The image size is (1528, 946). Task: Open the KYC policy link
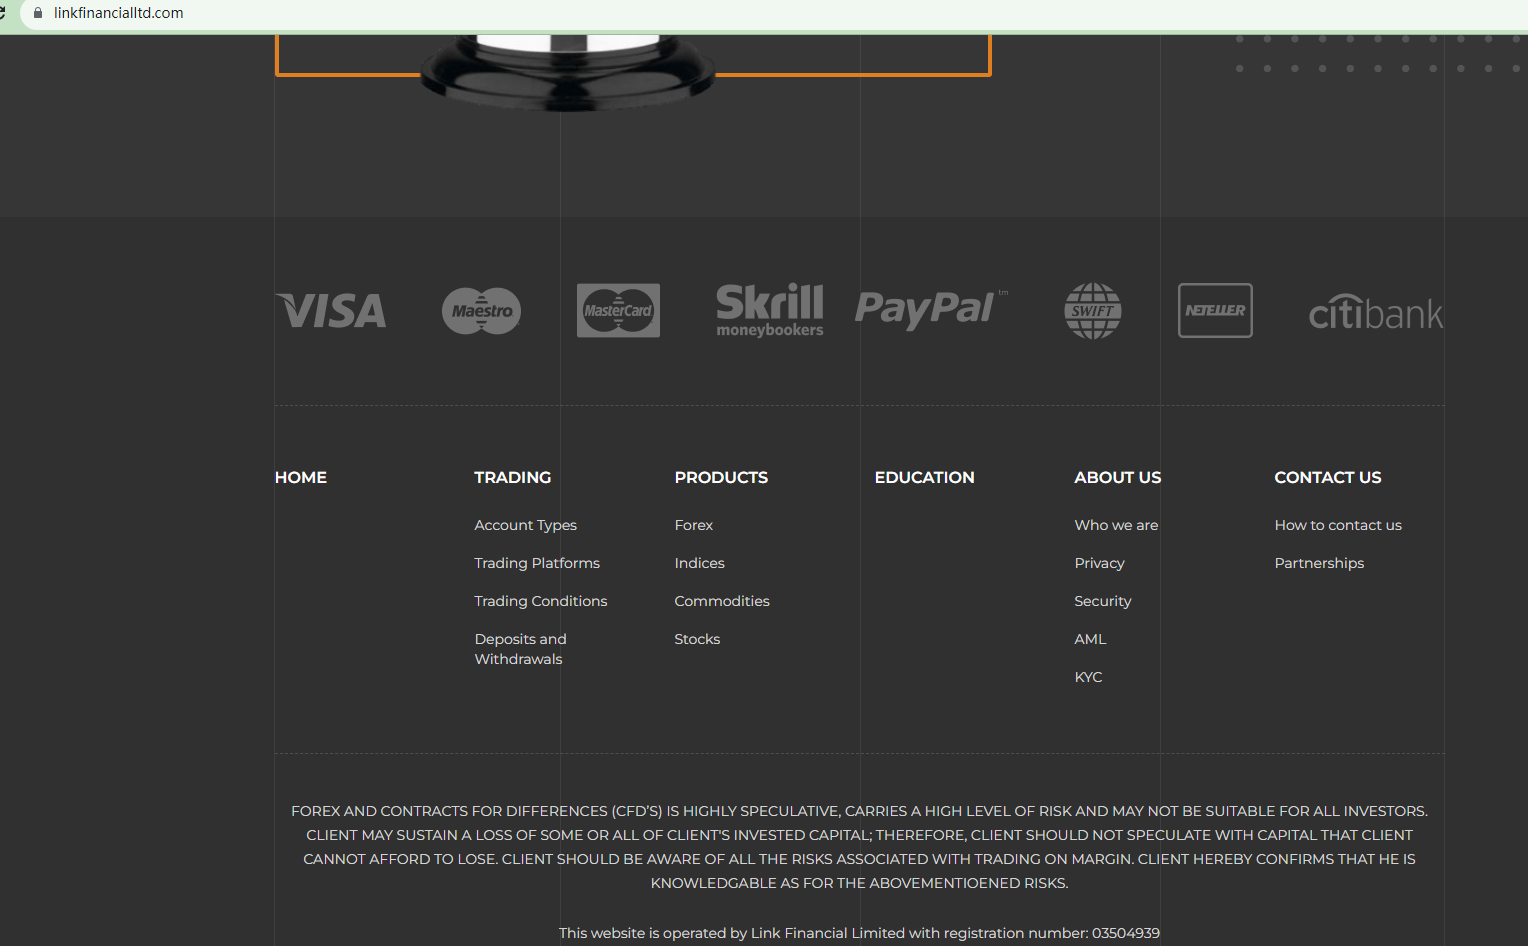pyautogui.click(x=1089, y=677)
